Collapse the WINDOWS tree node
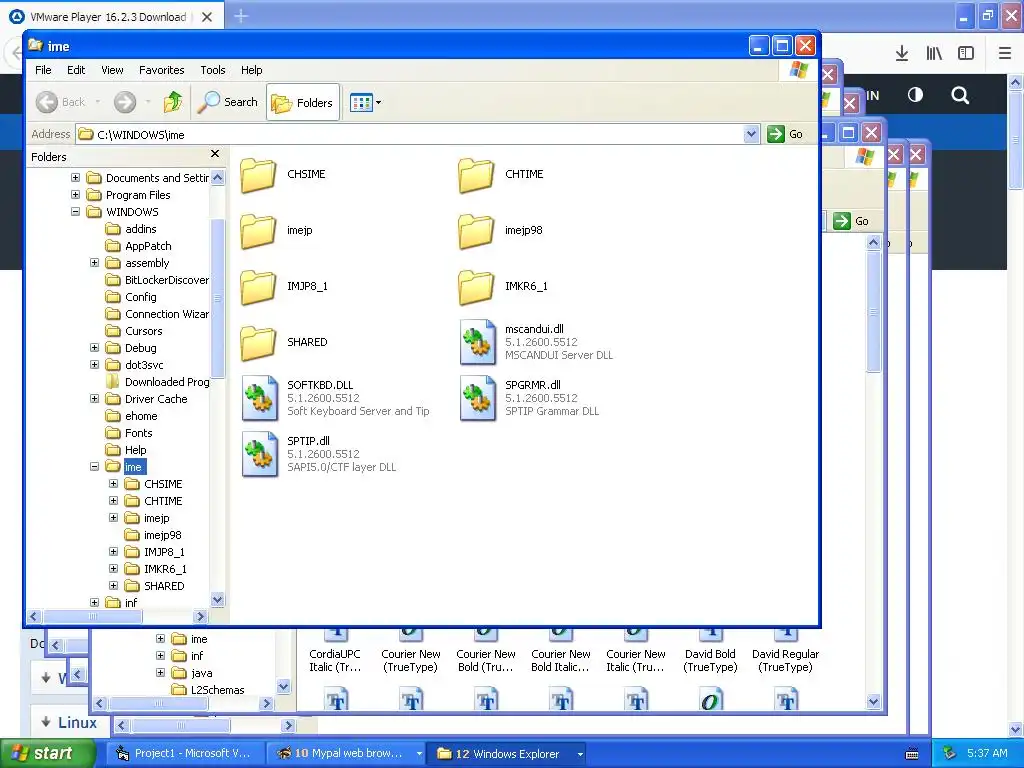Viewport: 1024px width, 768px height. [76, 212]
